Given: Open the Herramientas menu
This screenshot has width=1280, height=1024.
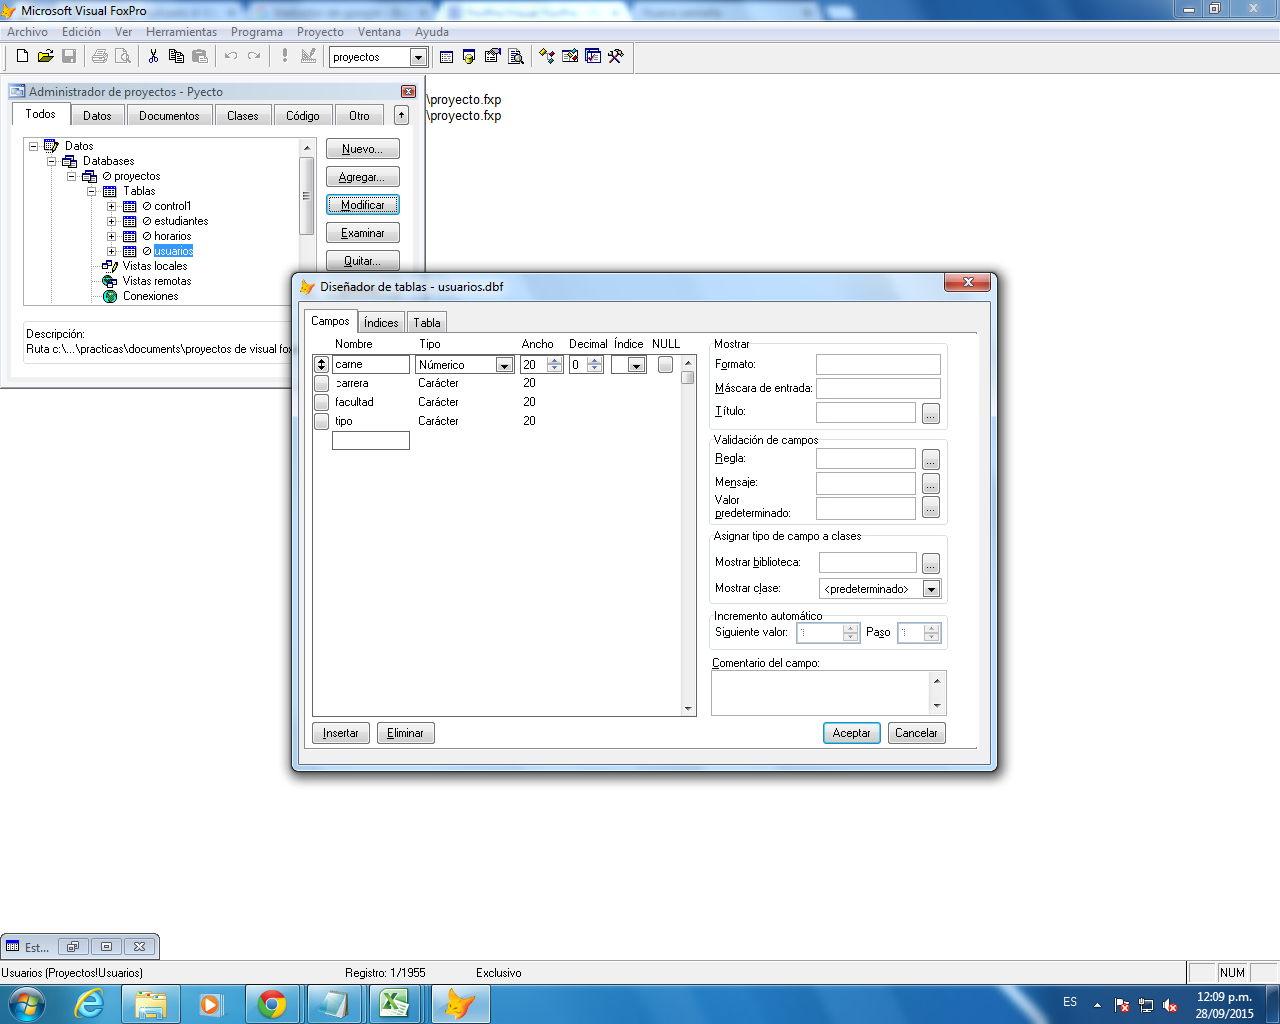Looking at the screenshot, I should [x=181, y=32].
